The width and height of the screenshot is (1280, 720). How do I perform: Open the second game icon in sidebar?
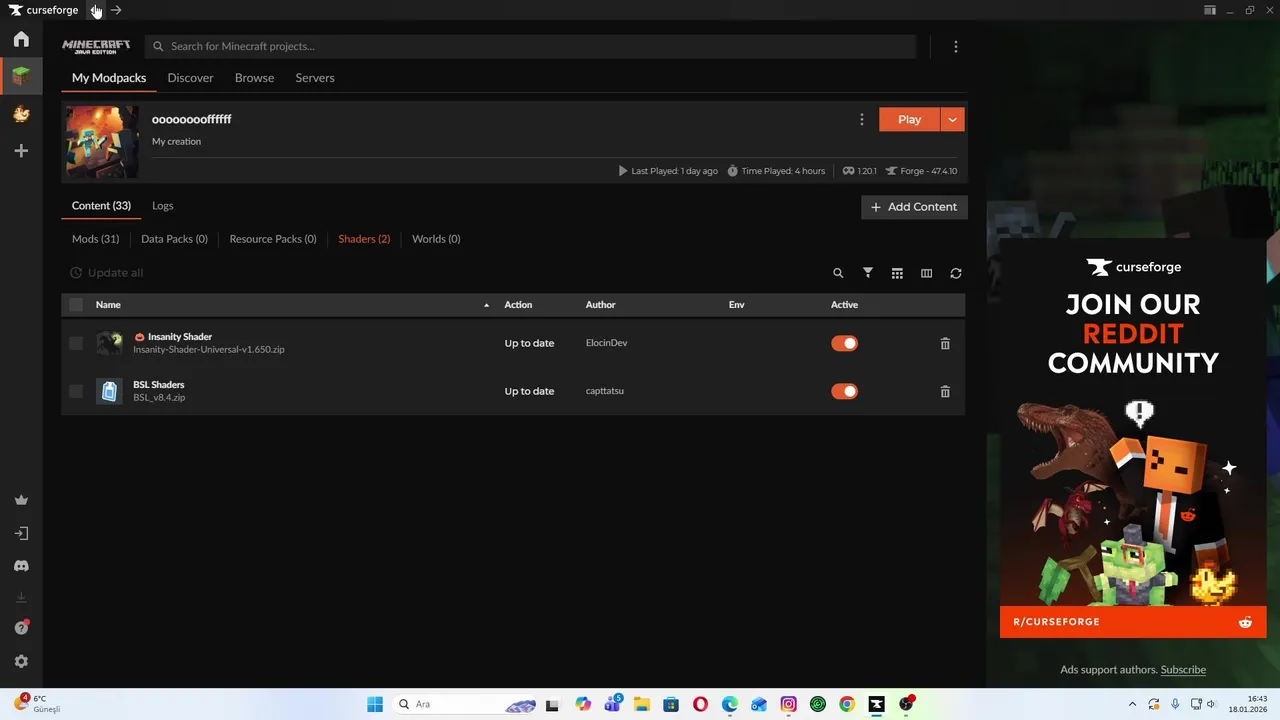pos(21,114)
